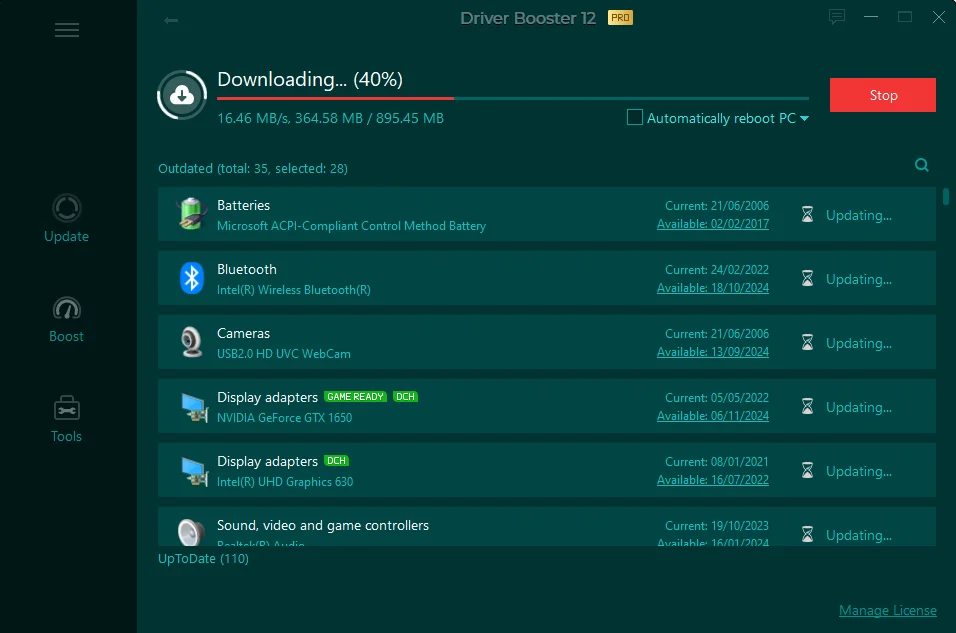This screenshot has width=956, height=633.
Task: Click hourglass icon in Sound controllers row
Action: point(807,534)
